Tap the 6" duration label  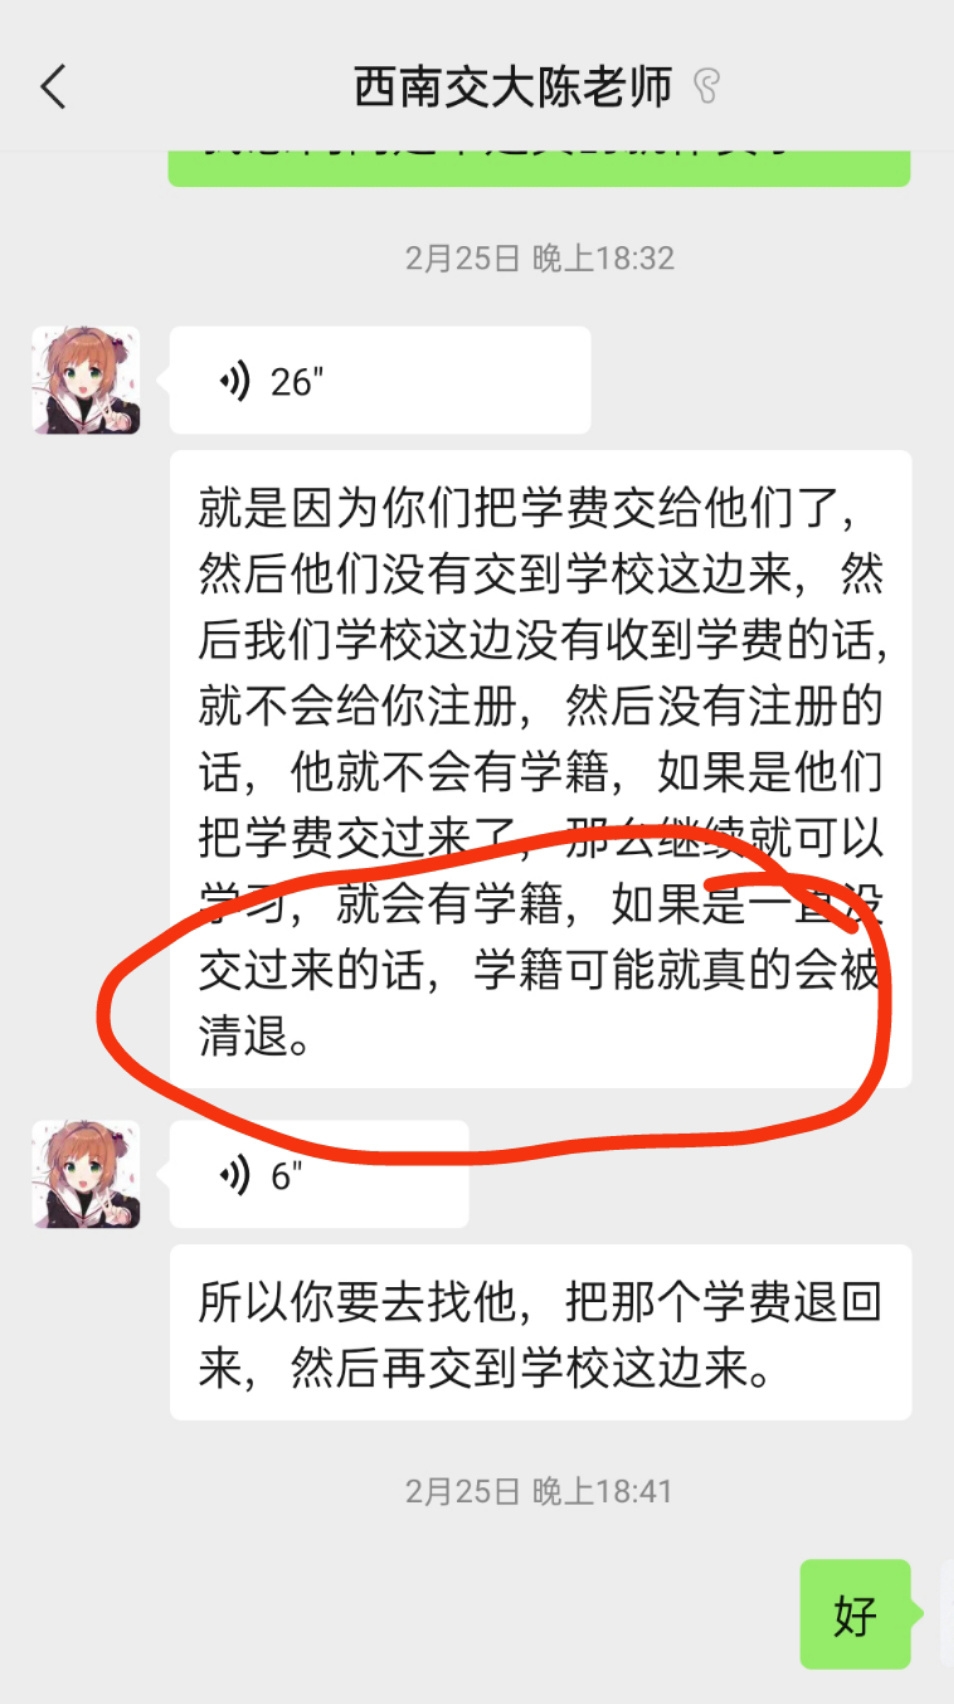point(286,1176)
